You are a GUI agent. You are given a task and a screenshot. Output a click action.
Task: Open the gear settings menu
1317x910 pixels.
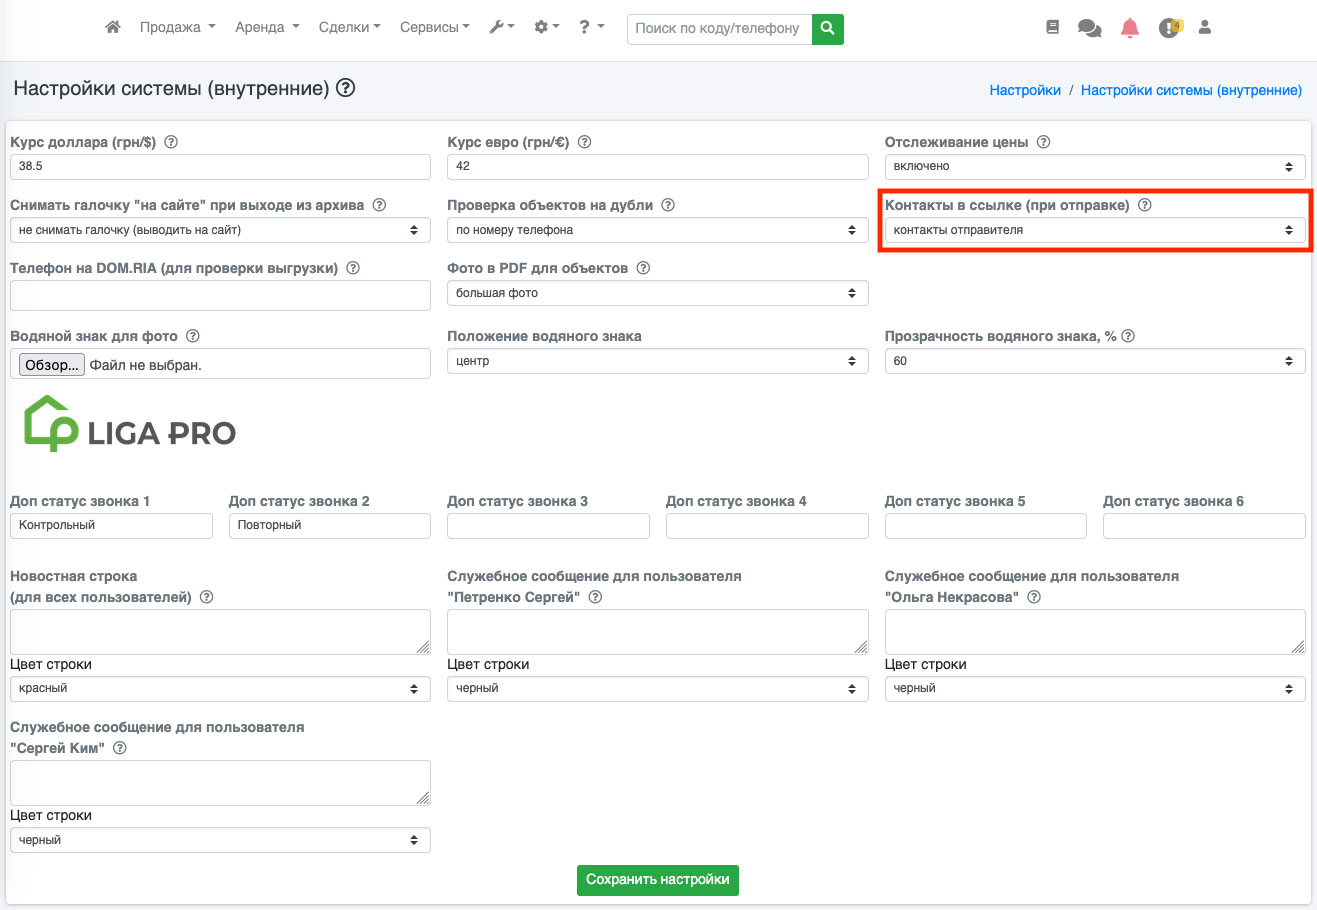(x=546, y=27)
